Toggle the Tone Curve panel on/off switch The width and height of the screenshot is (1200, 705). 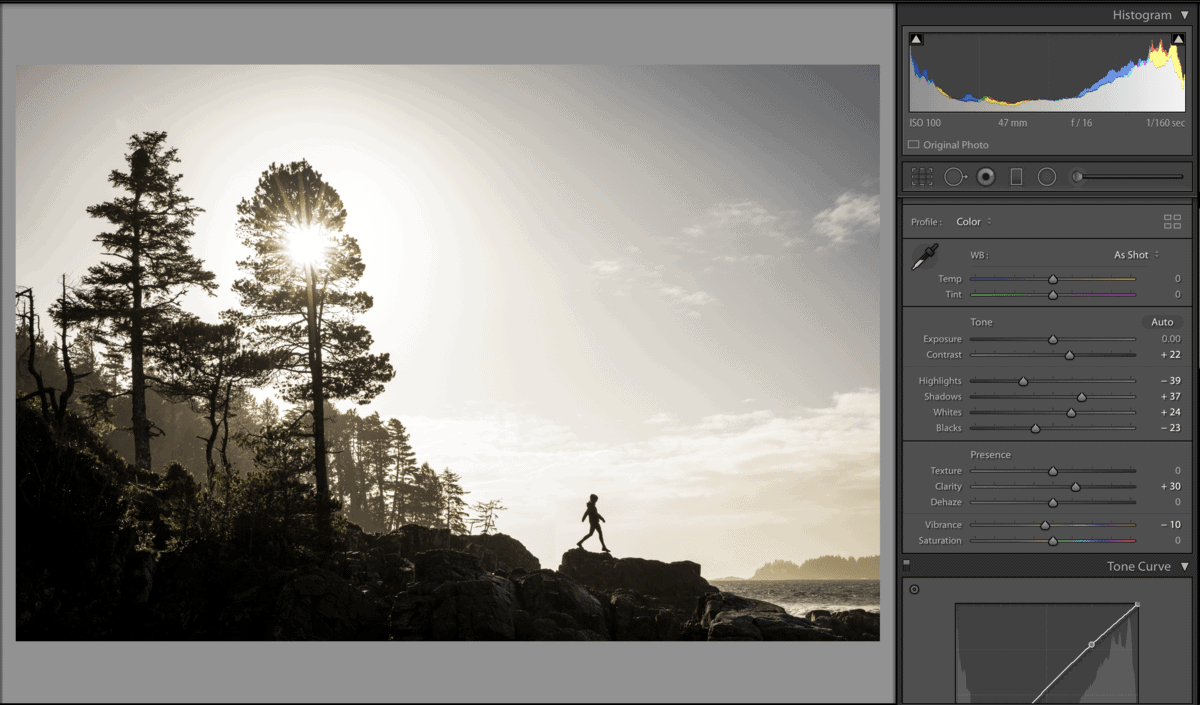[907, 564]
